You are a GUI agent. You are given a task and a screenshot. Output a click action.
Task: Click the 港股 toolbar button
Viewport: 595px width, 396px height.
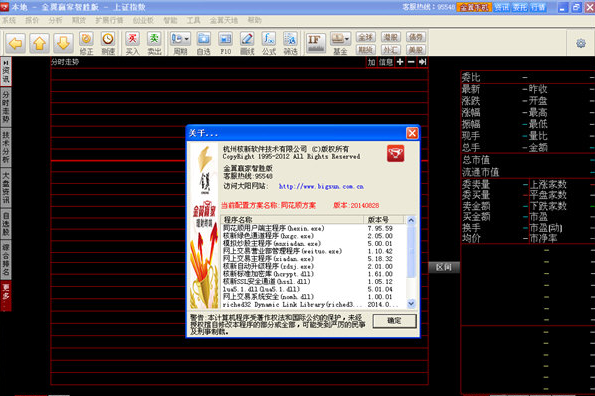click(x=391, y=37)
